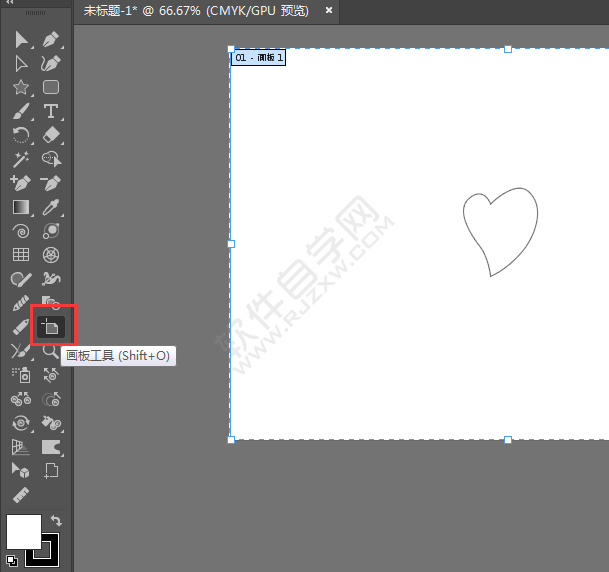This screenshot has width=609, height=572.
Task: Activate the Zoom magnifier tool
Action: pyautogui.click(x=50, y=351)
